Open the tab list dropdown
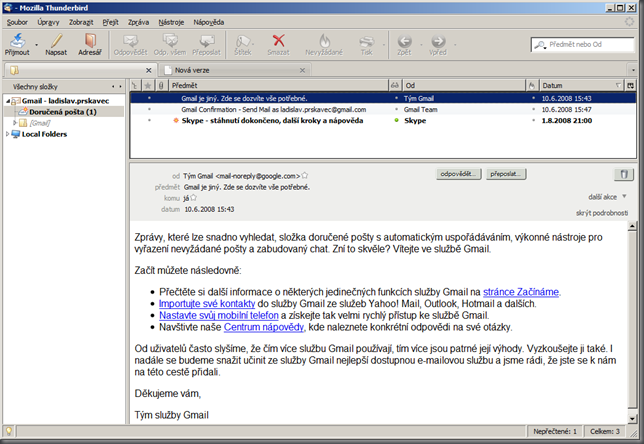This screenshot has width=644, height=444. 633,70
